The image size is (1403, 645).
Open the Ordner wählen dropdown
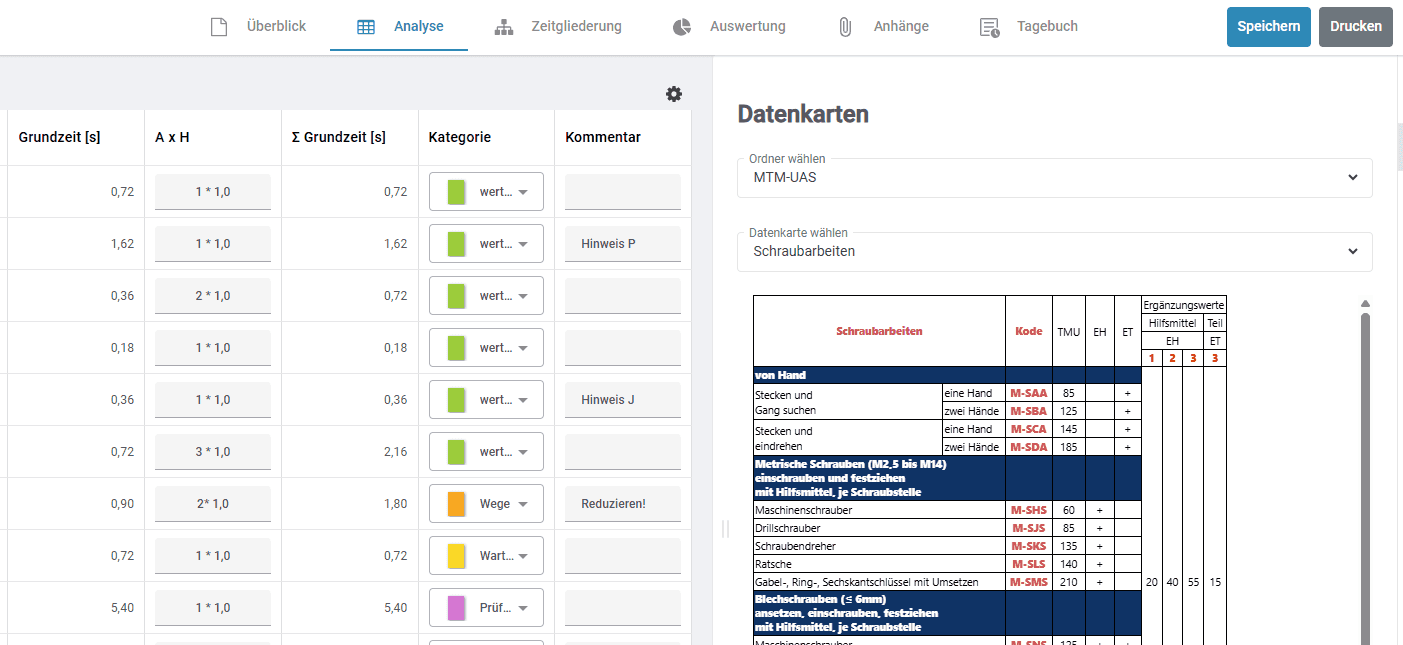coord(1054,177)
